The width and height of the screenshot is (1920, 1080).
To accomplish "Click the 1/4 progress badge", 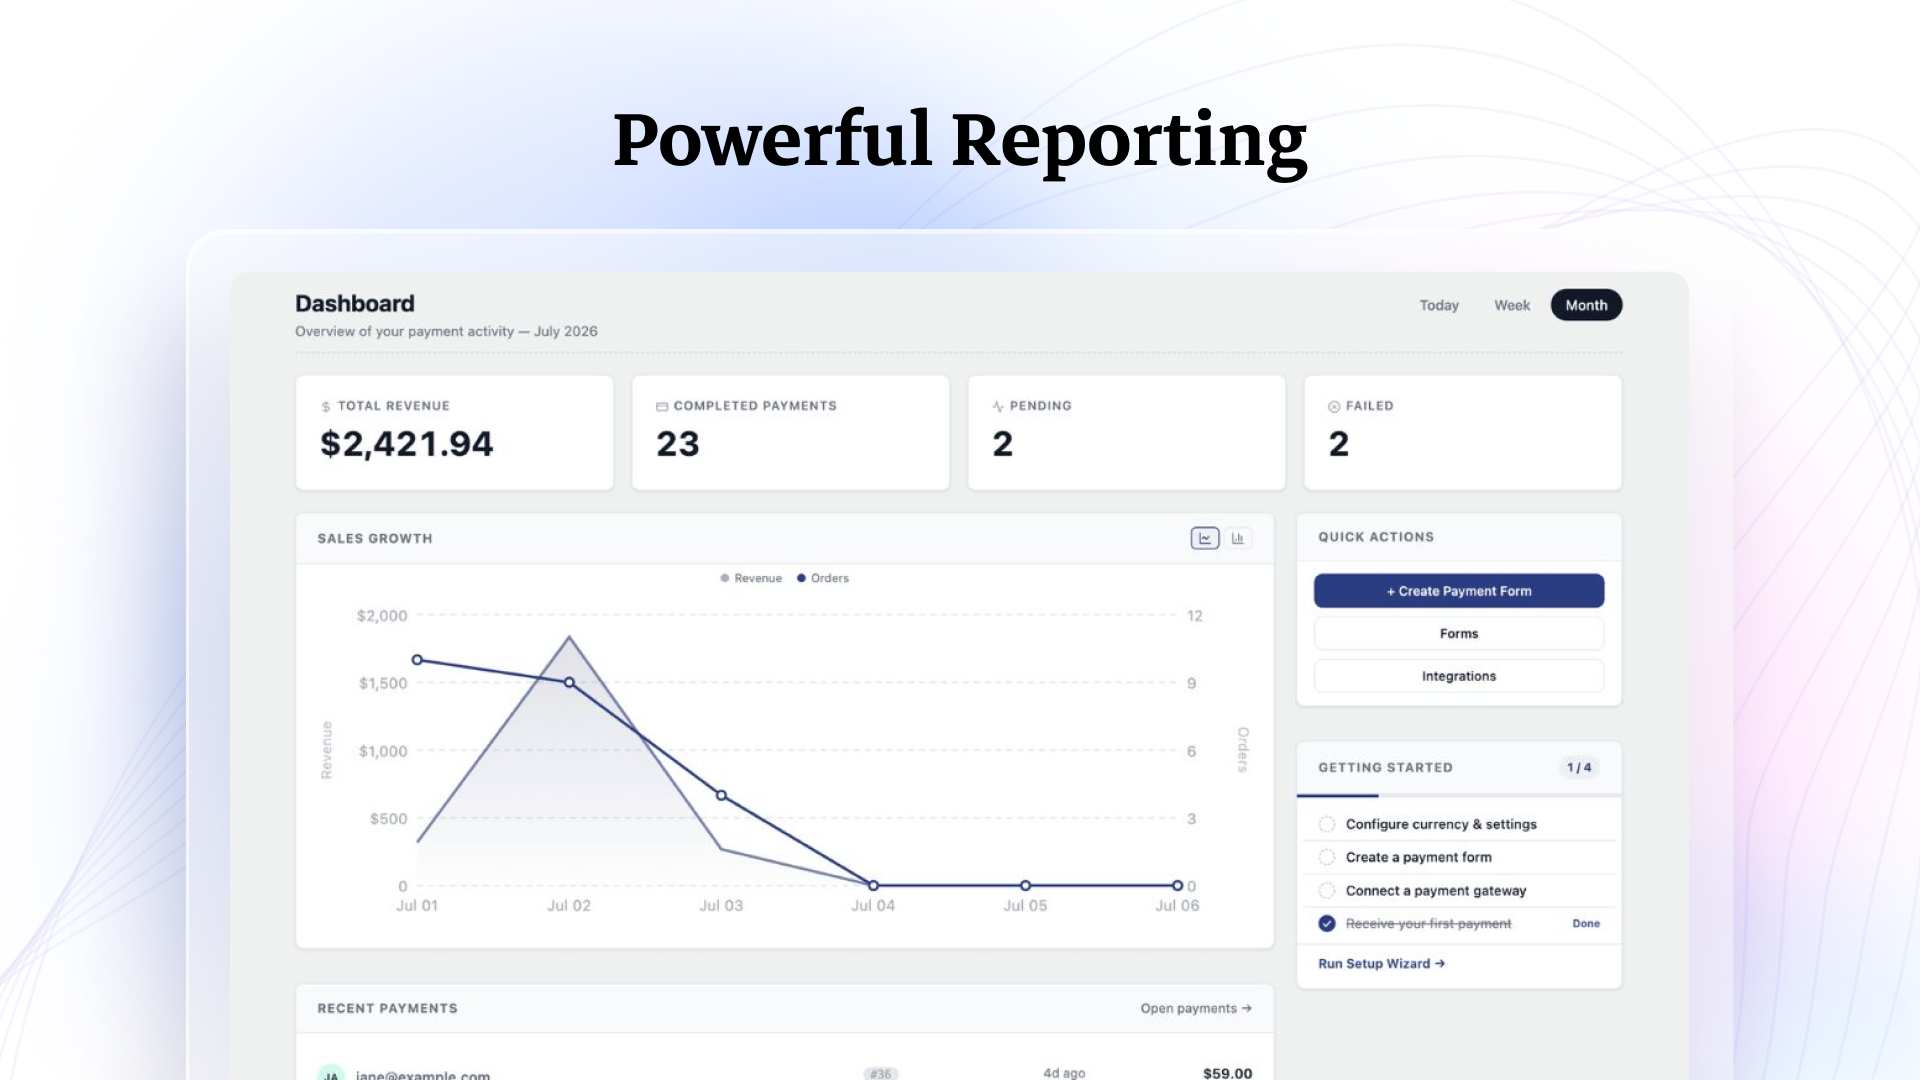I will pos(1579,768).
